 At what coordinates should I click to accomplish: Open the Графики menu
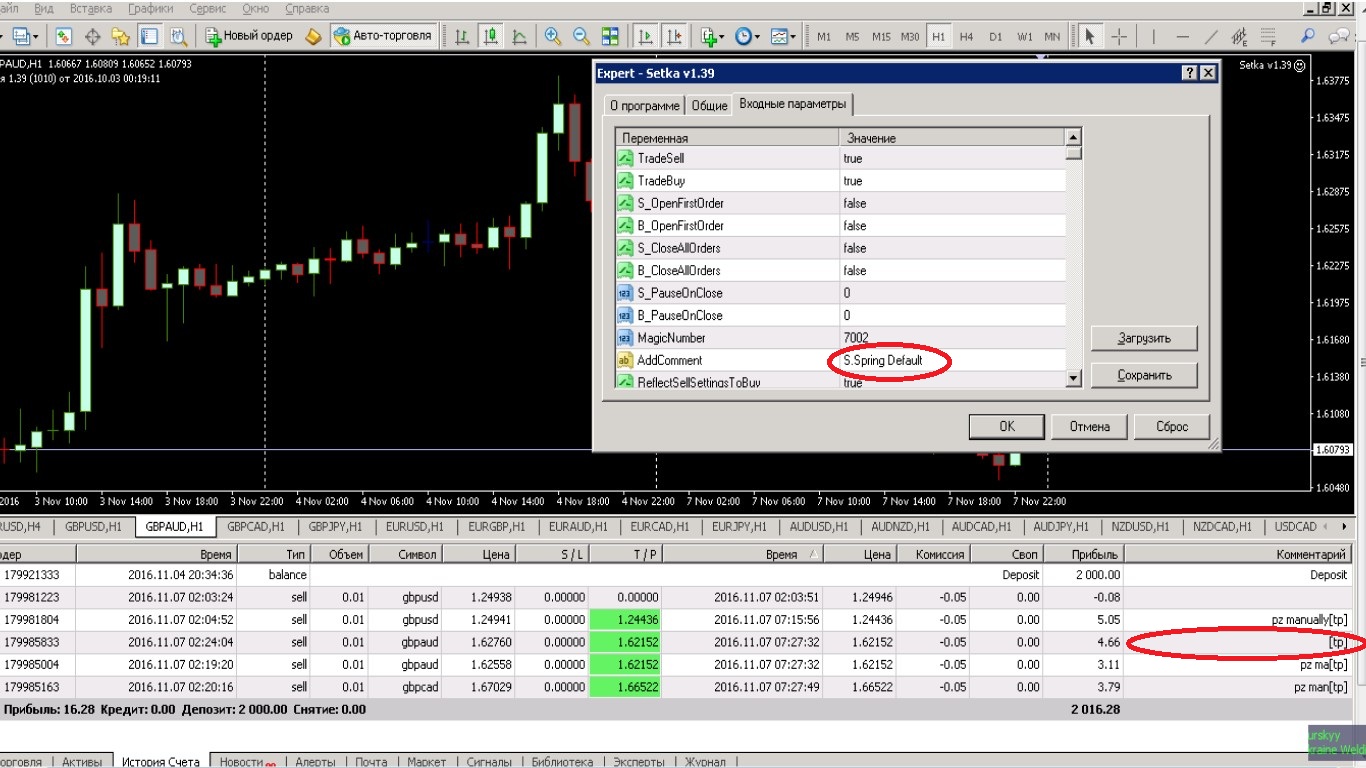[x=150, y=9]
